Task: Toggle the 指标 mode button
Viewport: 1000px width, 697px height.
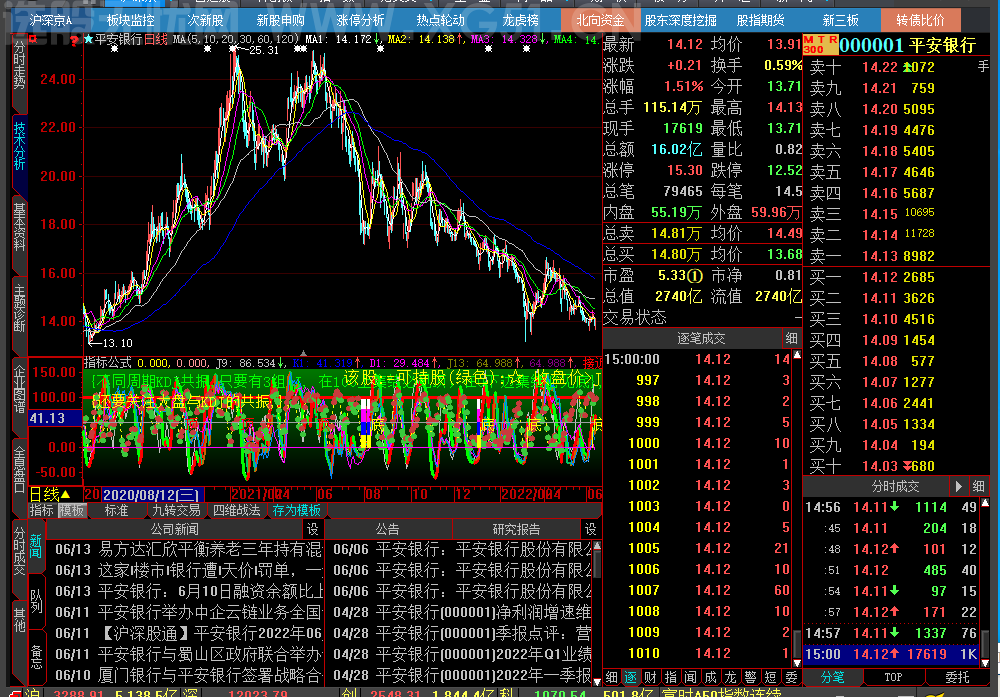Action: pyautogui.click(x=41, y=511)
